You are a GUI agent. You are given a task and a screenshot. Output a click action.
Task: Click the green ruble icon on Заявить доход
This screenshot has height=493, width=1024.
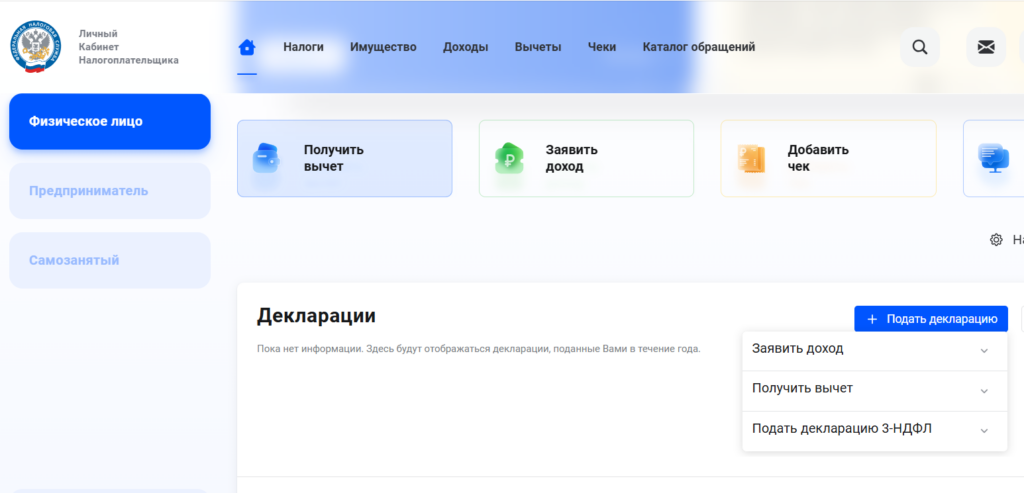tap(509, 158)
